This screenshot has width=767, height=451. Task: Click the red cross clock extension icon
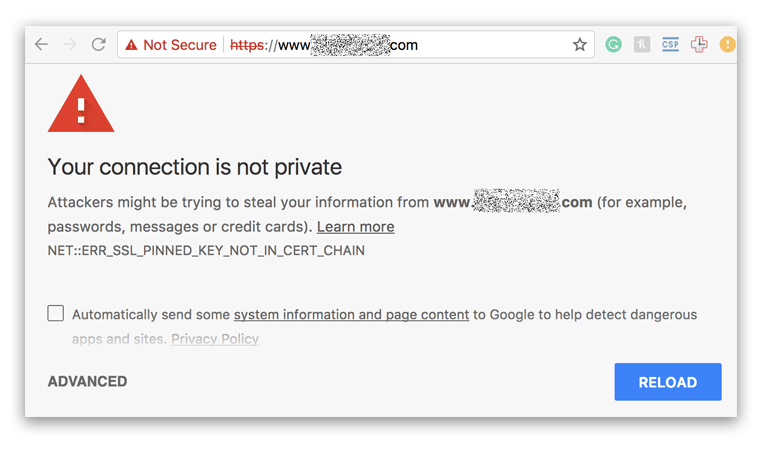tap(699, 45)
